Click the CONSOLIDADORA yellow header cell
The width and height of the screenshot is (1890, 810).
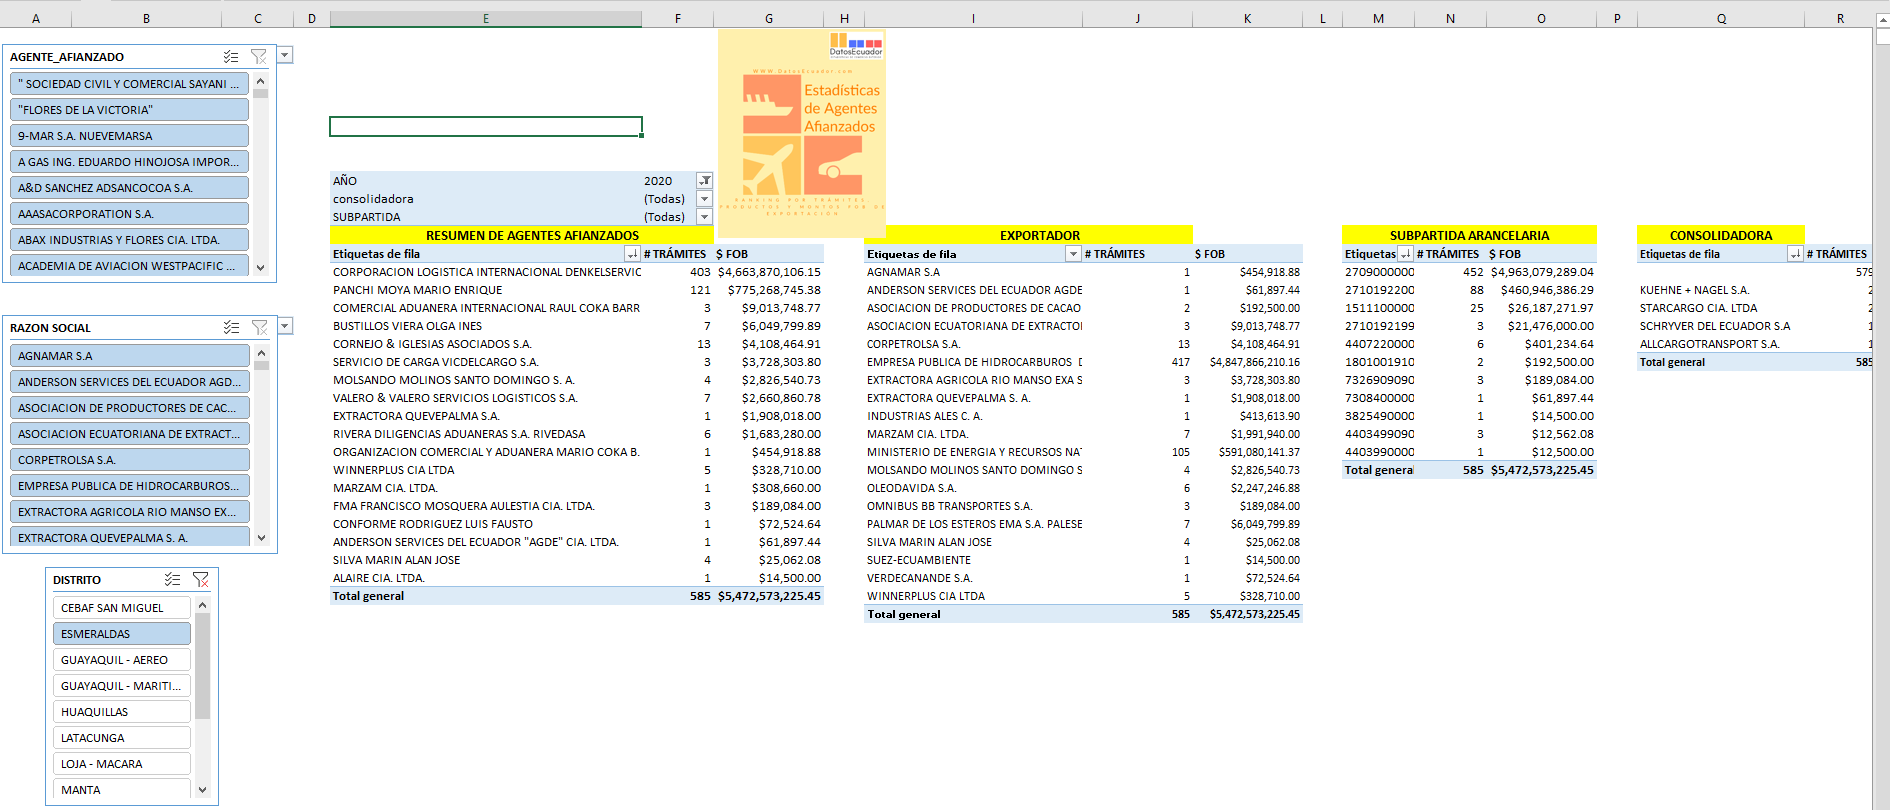pos(1721,235)
